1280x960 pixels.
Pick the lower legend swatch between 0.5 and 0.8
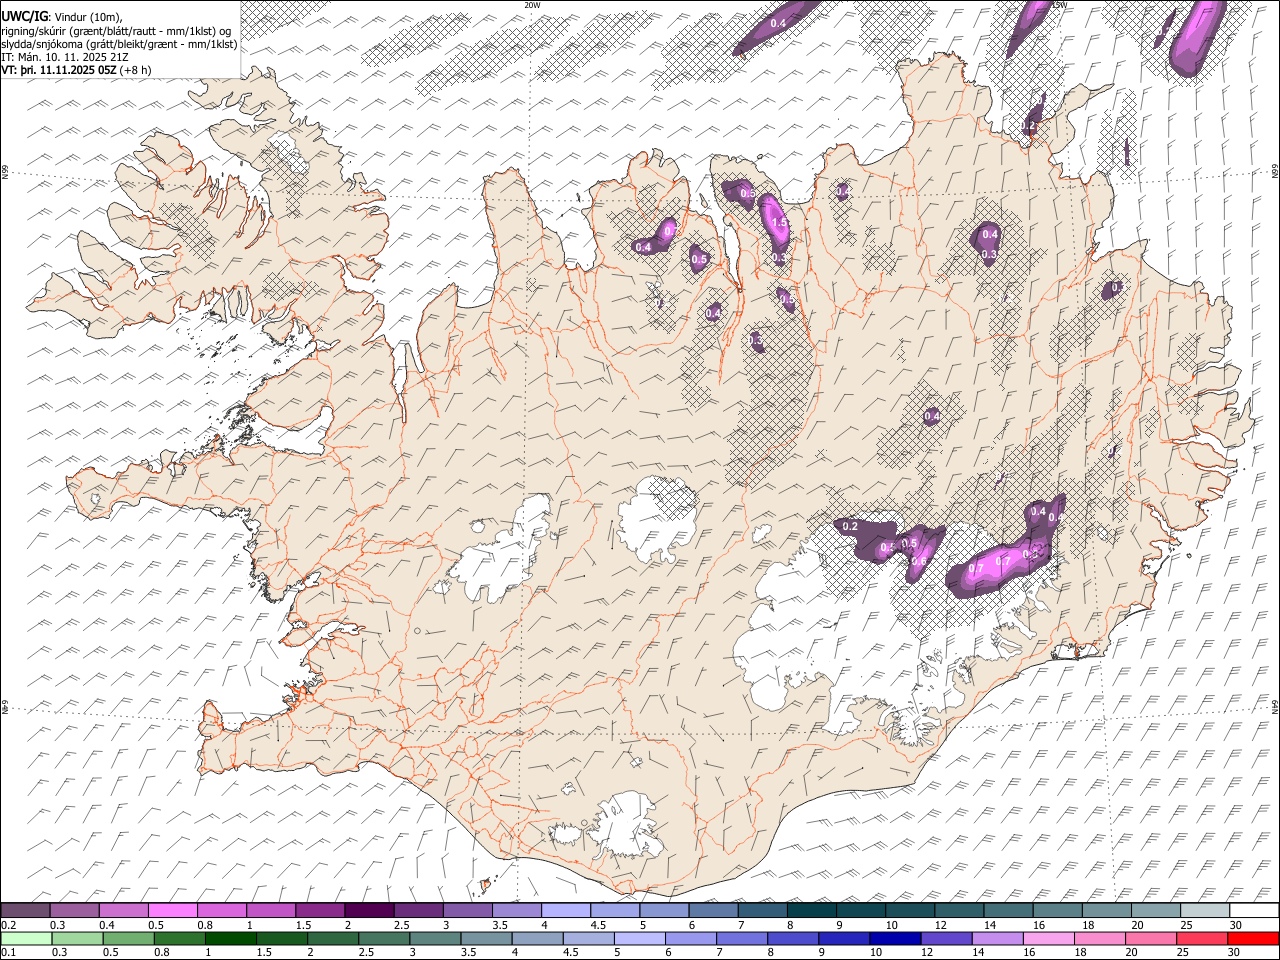128,938
